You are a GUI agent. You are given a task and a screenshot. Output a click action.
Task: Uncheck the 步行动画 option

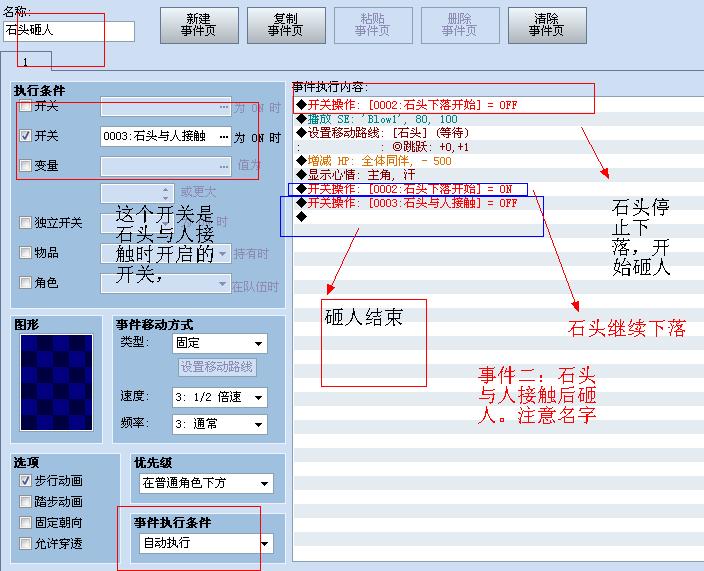pyautogui.click(x=26, y=481)
